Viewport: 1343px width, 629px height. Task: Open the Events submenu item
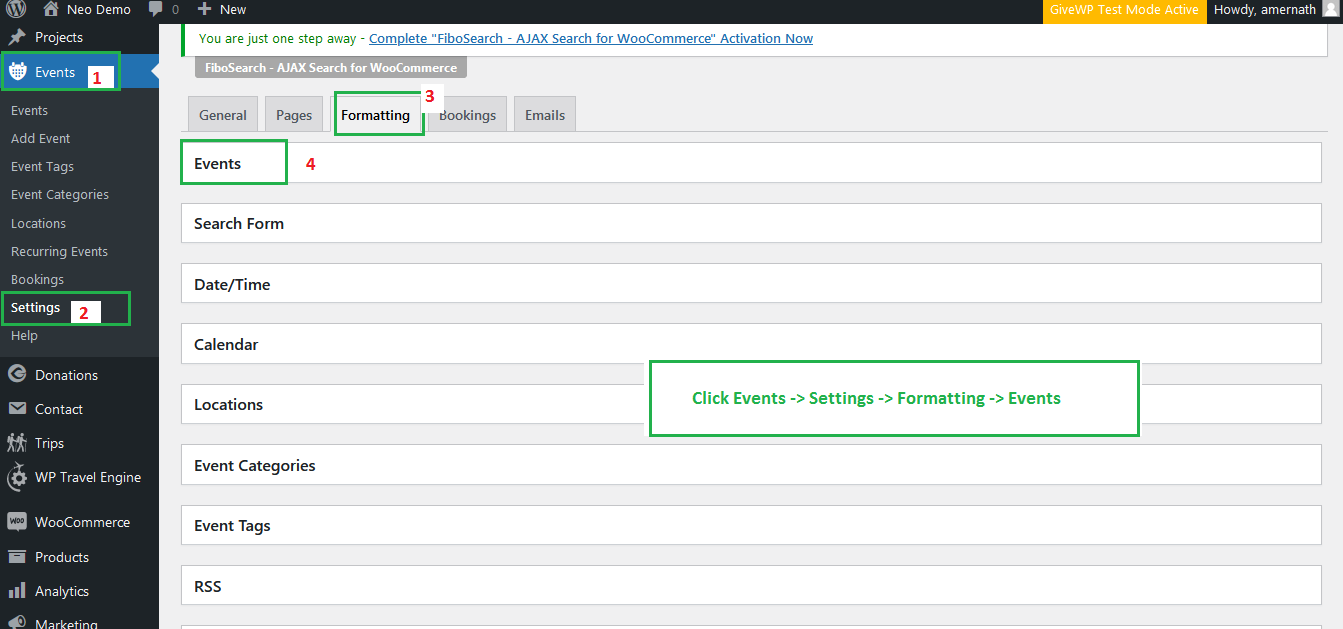pos(29,110)
